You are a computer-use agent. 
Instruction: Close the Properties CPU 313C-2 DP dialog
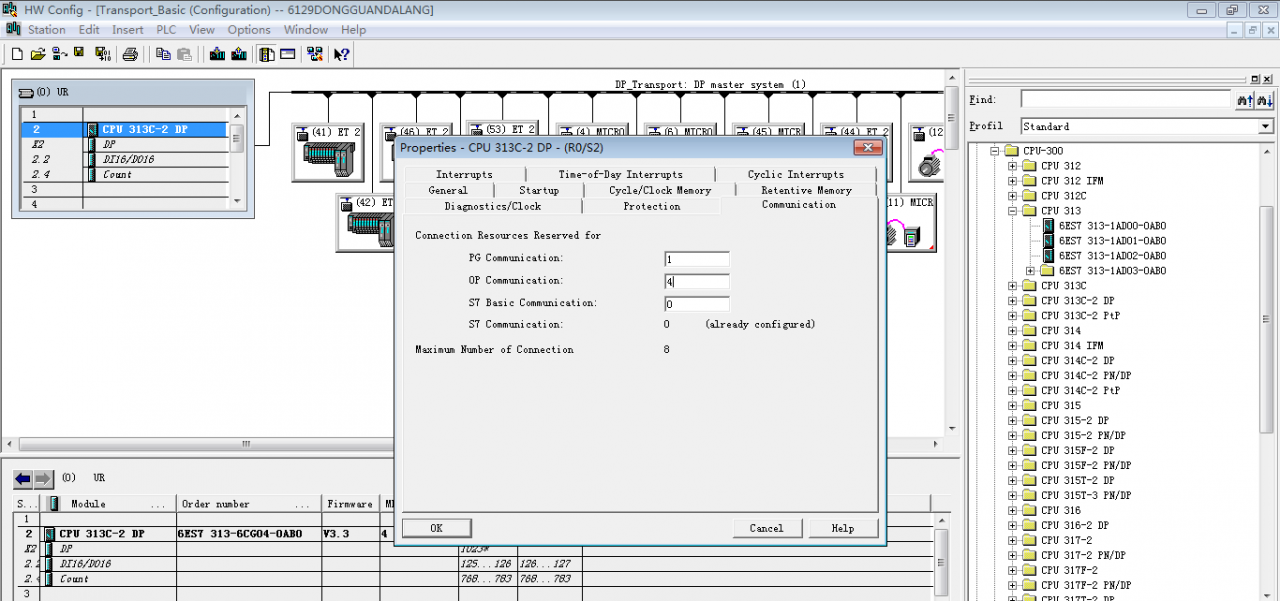[867, 148]
